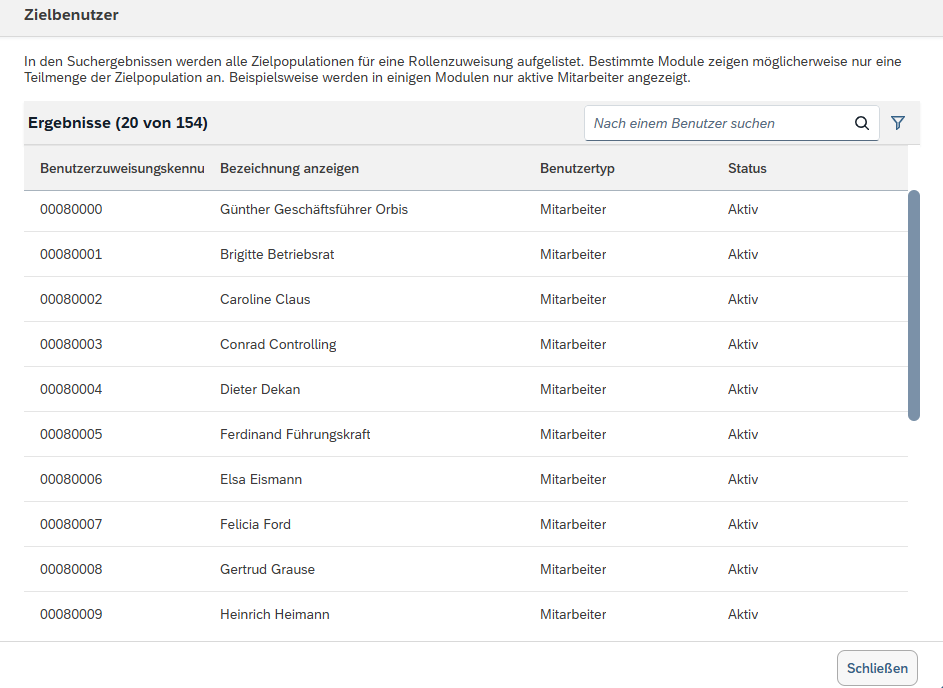Click the 'Bezeichnung anzeigen' column header
Screen dimensions: 943x688
[289, 168]
